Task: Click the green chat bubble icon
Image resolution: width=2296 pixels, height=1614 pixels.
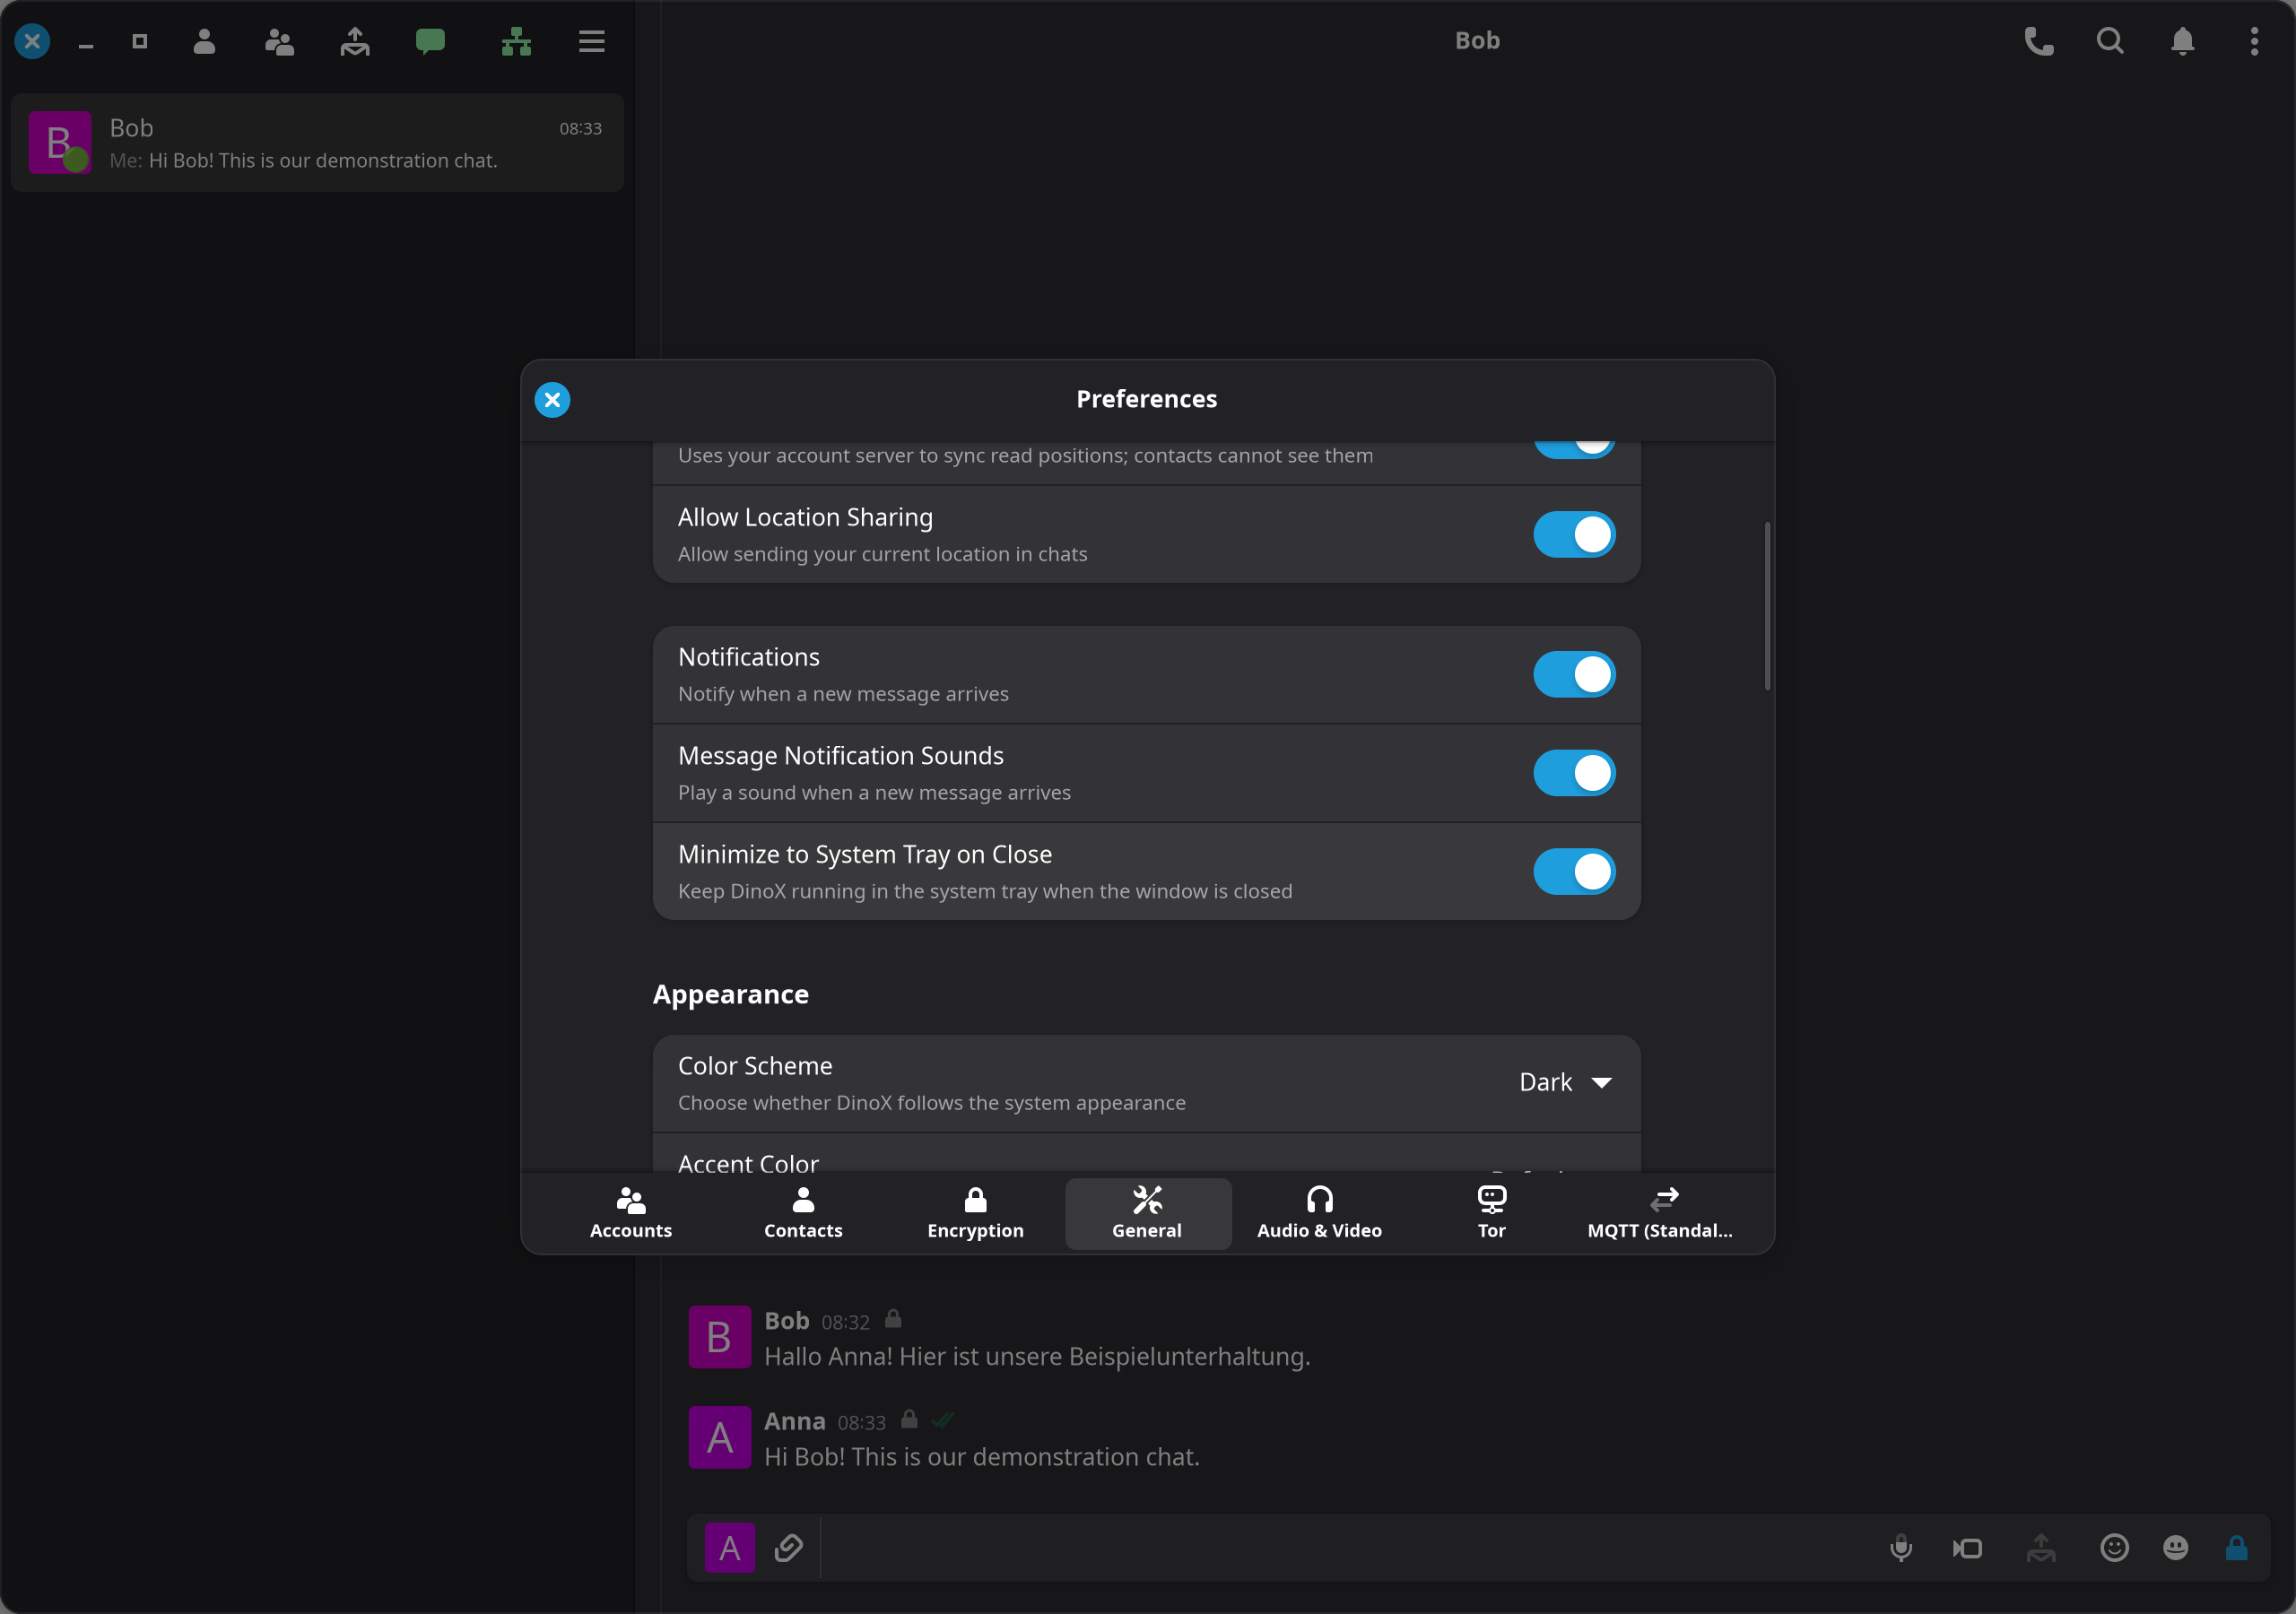Action: point(430,41)
